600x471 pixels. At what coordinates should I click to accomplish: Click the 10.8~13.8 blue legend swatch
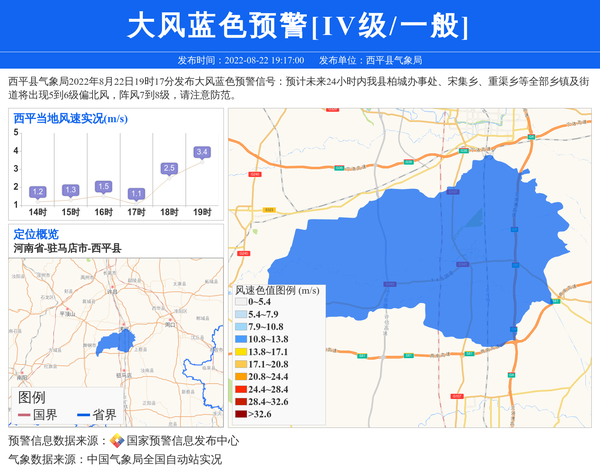click(241, 339)
